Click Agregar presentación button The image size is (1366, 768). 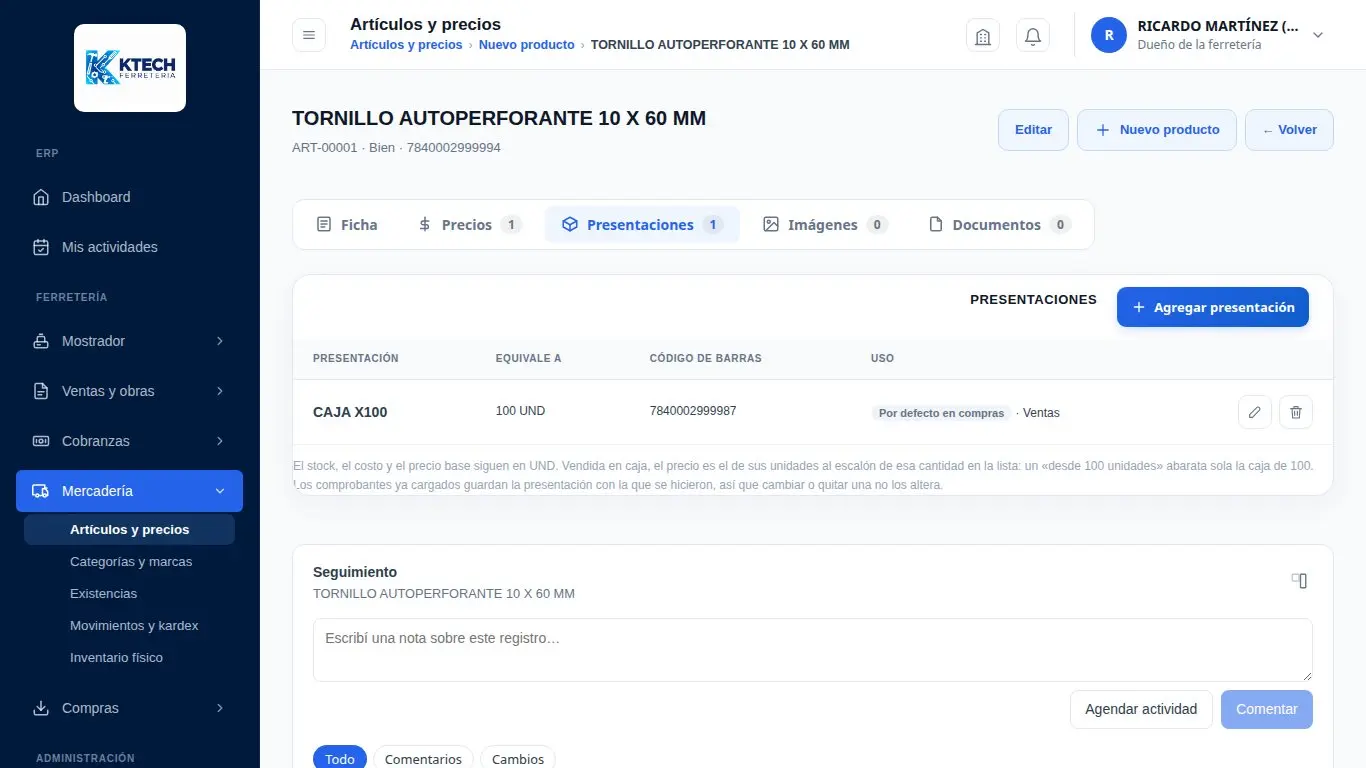[1213, 308]
